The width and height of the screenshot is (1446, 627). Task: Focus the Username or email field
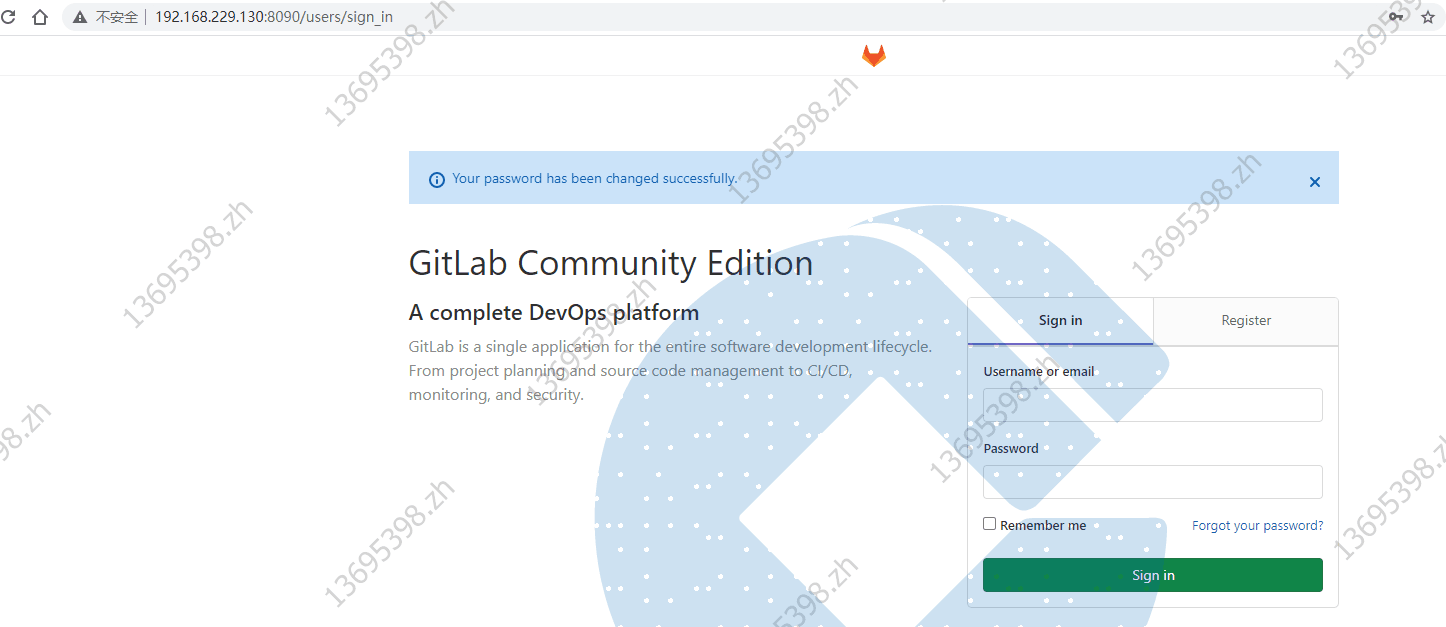point(1153,405)
